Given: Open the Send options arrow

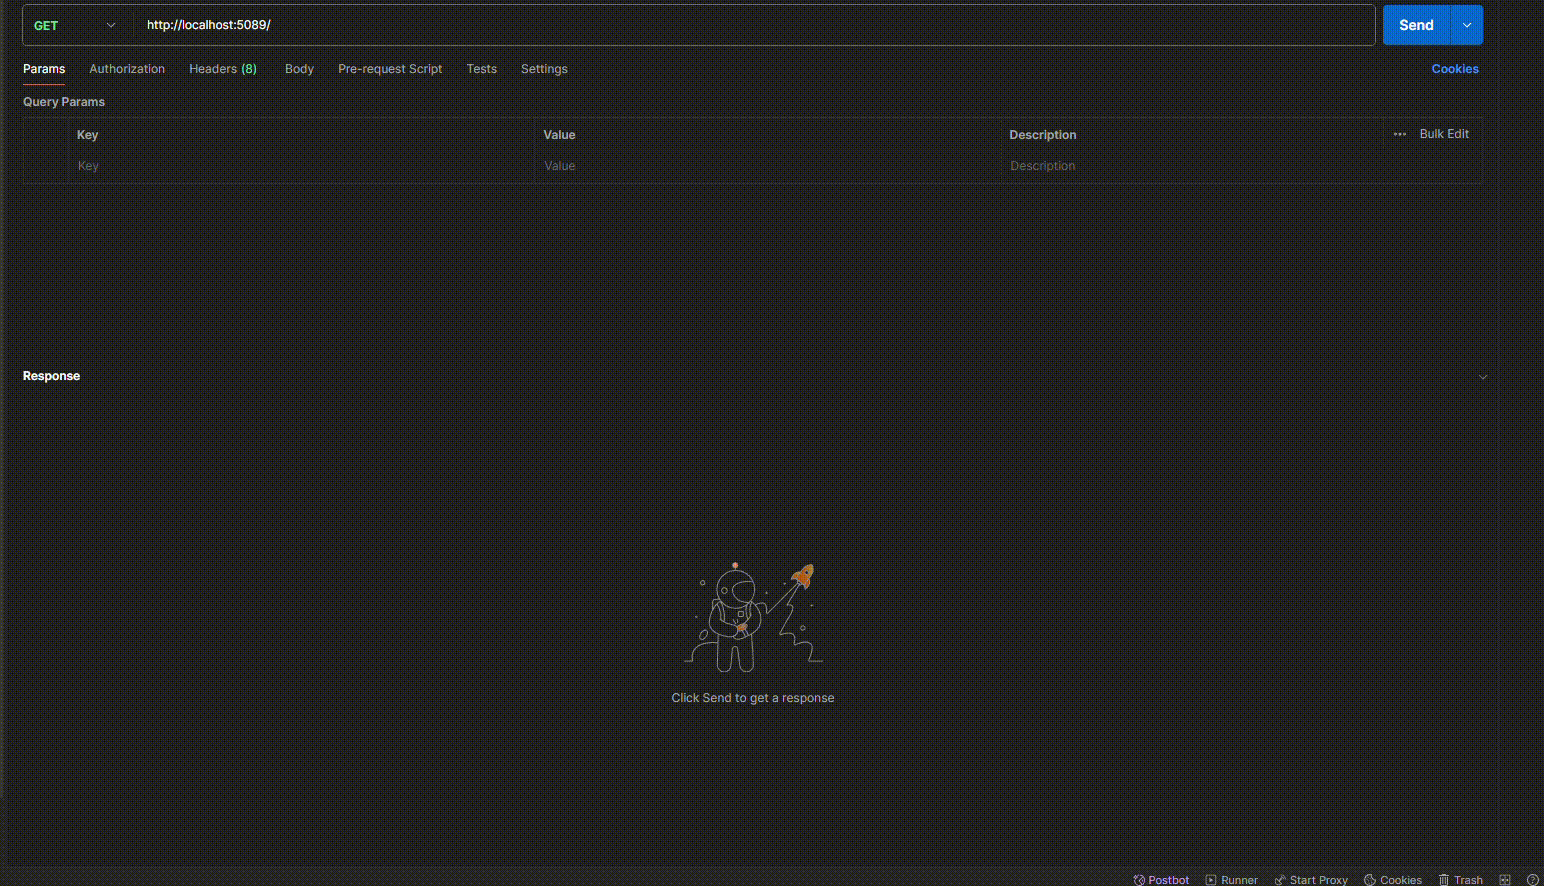Looking at the screenshot, I should tap(1467, 25).
